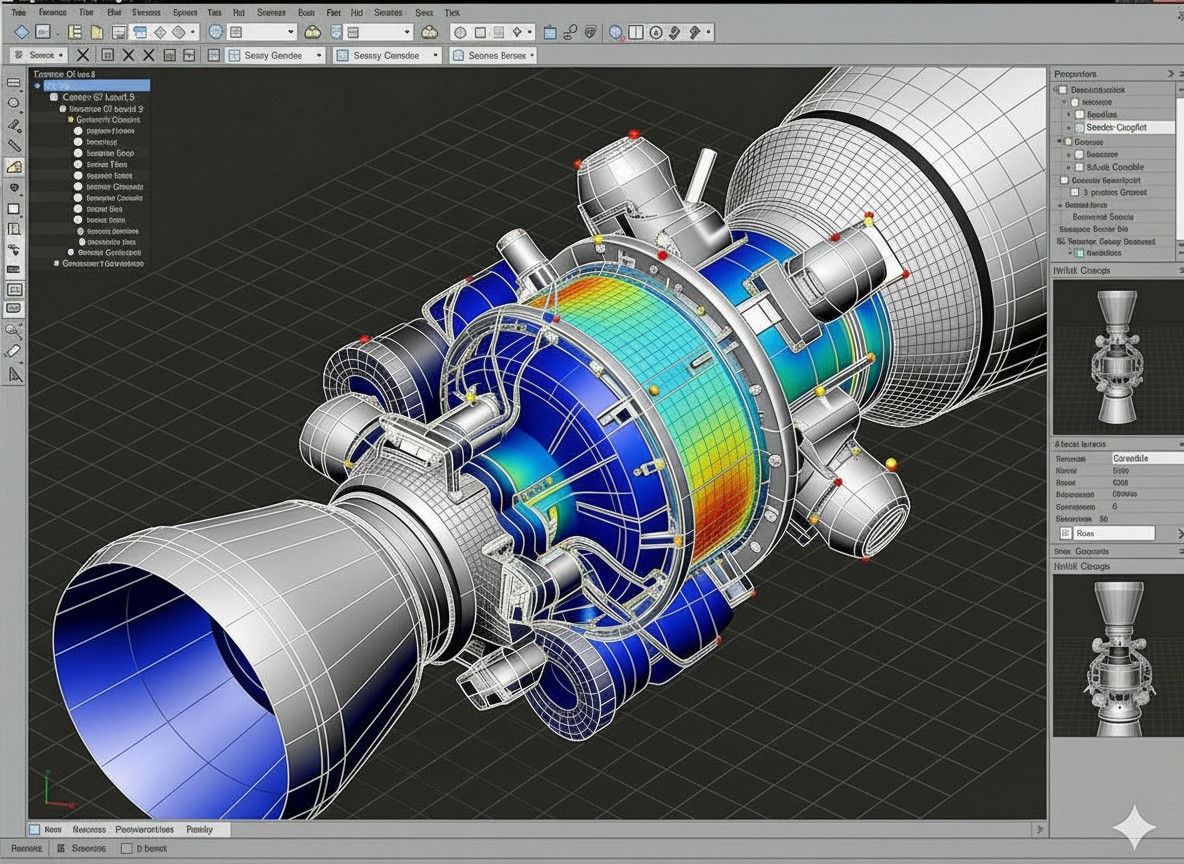Screen dimensions: 1184x864
Task: Expand the Seok Goaoaids section
Action: tap(1180, 552)
